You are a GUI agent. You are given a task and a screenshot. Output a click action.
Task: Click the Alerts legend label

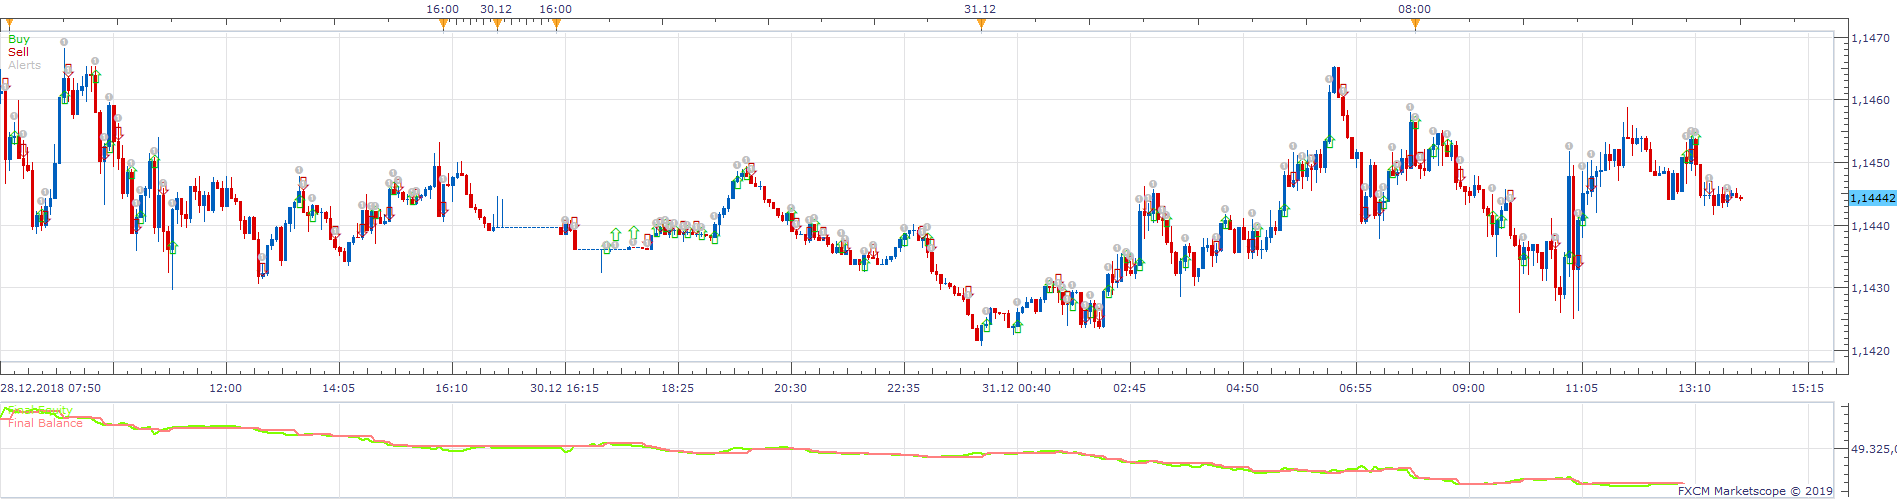[25, 65]
